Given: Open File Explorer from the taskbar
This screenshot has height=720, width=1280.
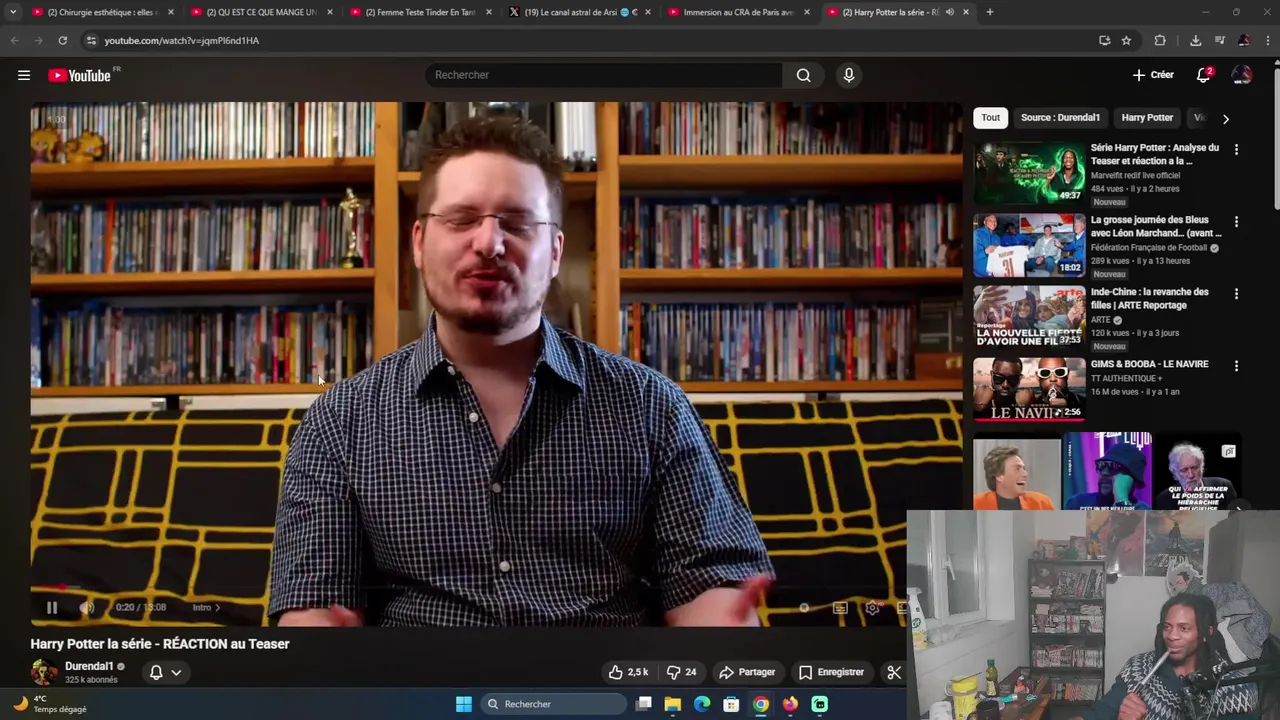Looking at the screenshot, I should (673, 704).
